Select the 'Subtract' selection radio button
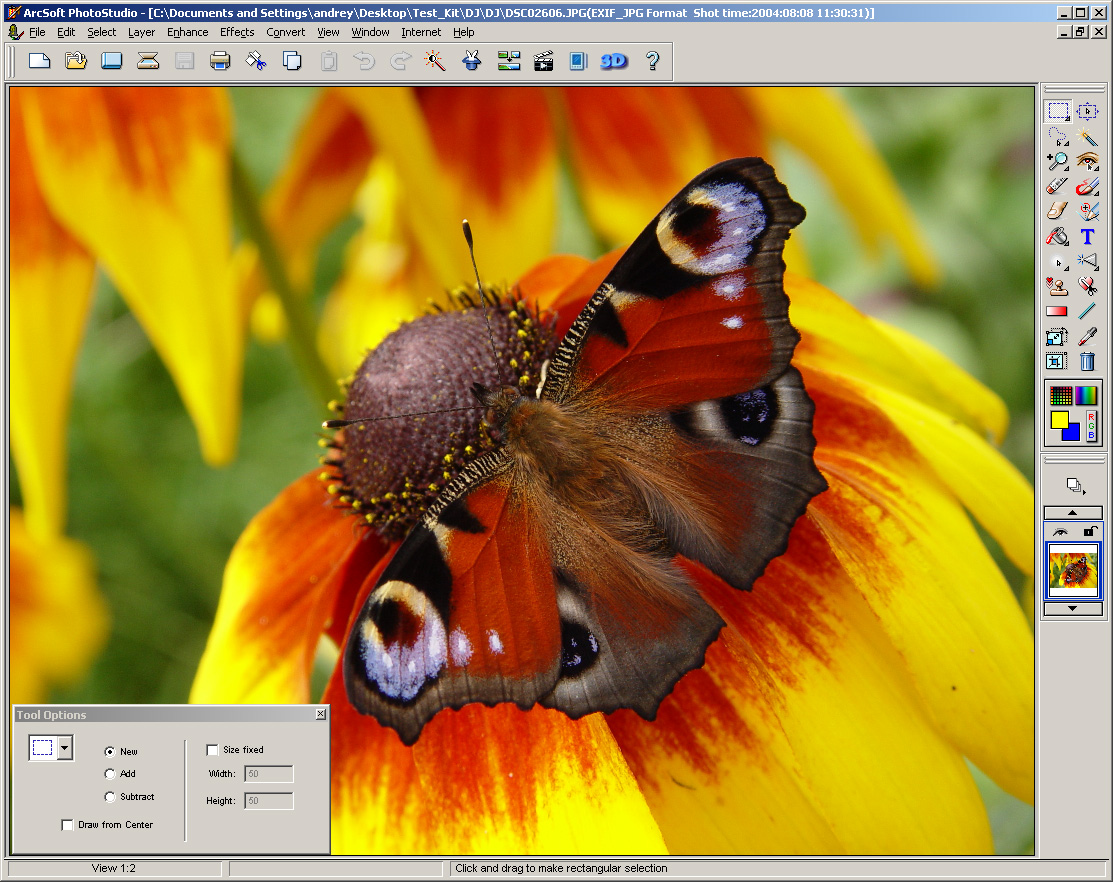The width and height of the screenshot is (1113, 882). point(110,796)
